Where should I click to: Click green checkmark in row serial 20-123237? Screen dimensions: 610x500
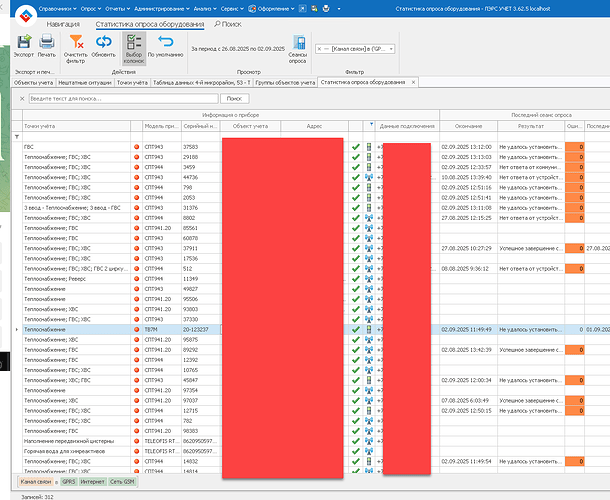pos(356,330)
